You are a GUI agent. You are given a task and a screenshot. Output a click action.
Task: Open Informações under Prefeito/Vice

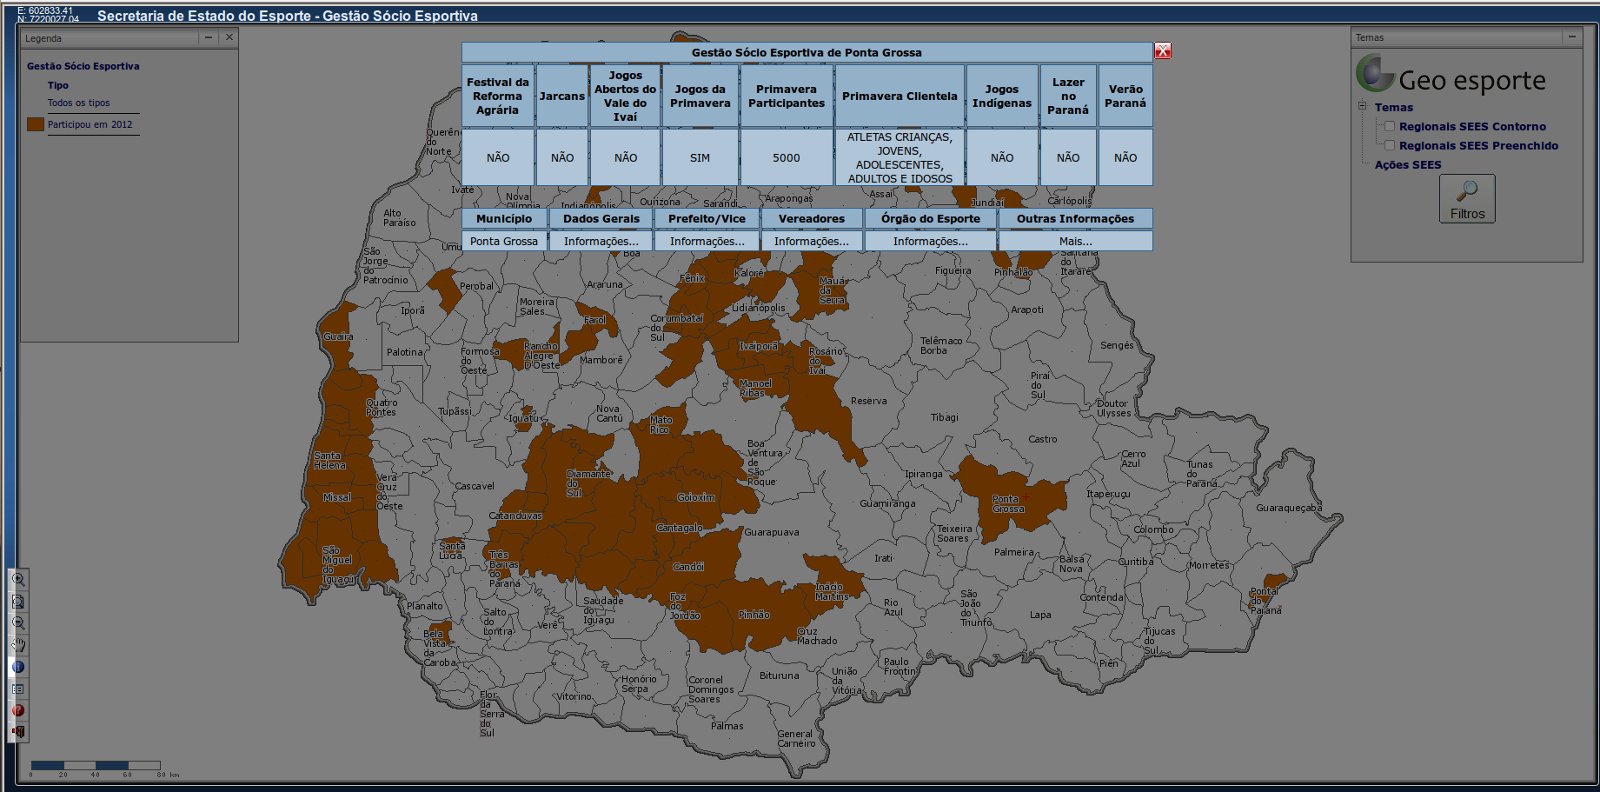click(706, 241)
